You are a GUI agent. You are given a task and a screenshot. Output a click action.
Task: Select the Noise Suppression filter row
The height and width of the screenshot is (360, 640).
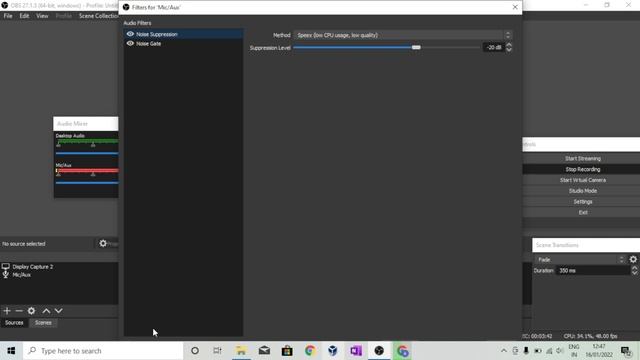coord(184,34)
